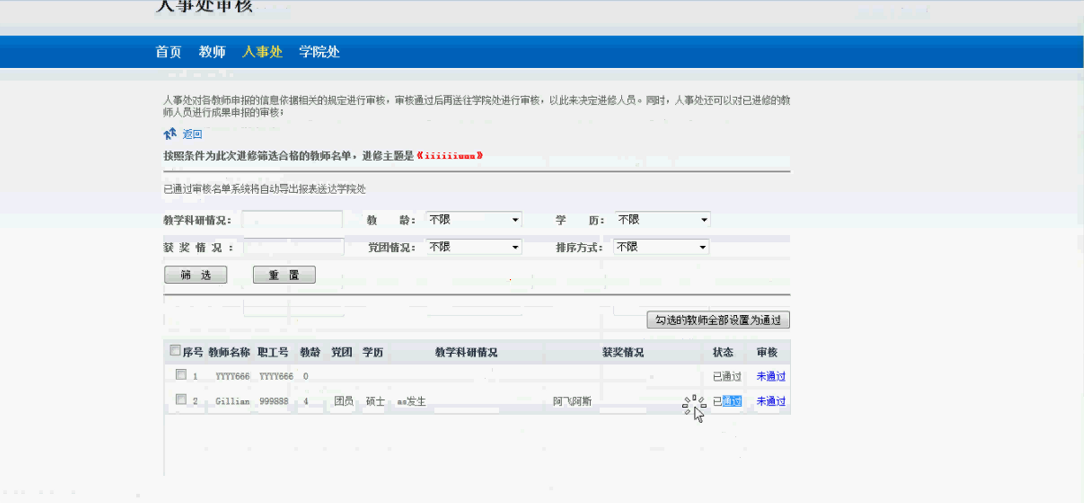Click the 获奖情况 column header
This screenshot has width=1084, height=503.
(x=623, y=352)
